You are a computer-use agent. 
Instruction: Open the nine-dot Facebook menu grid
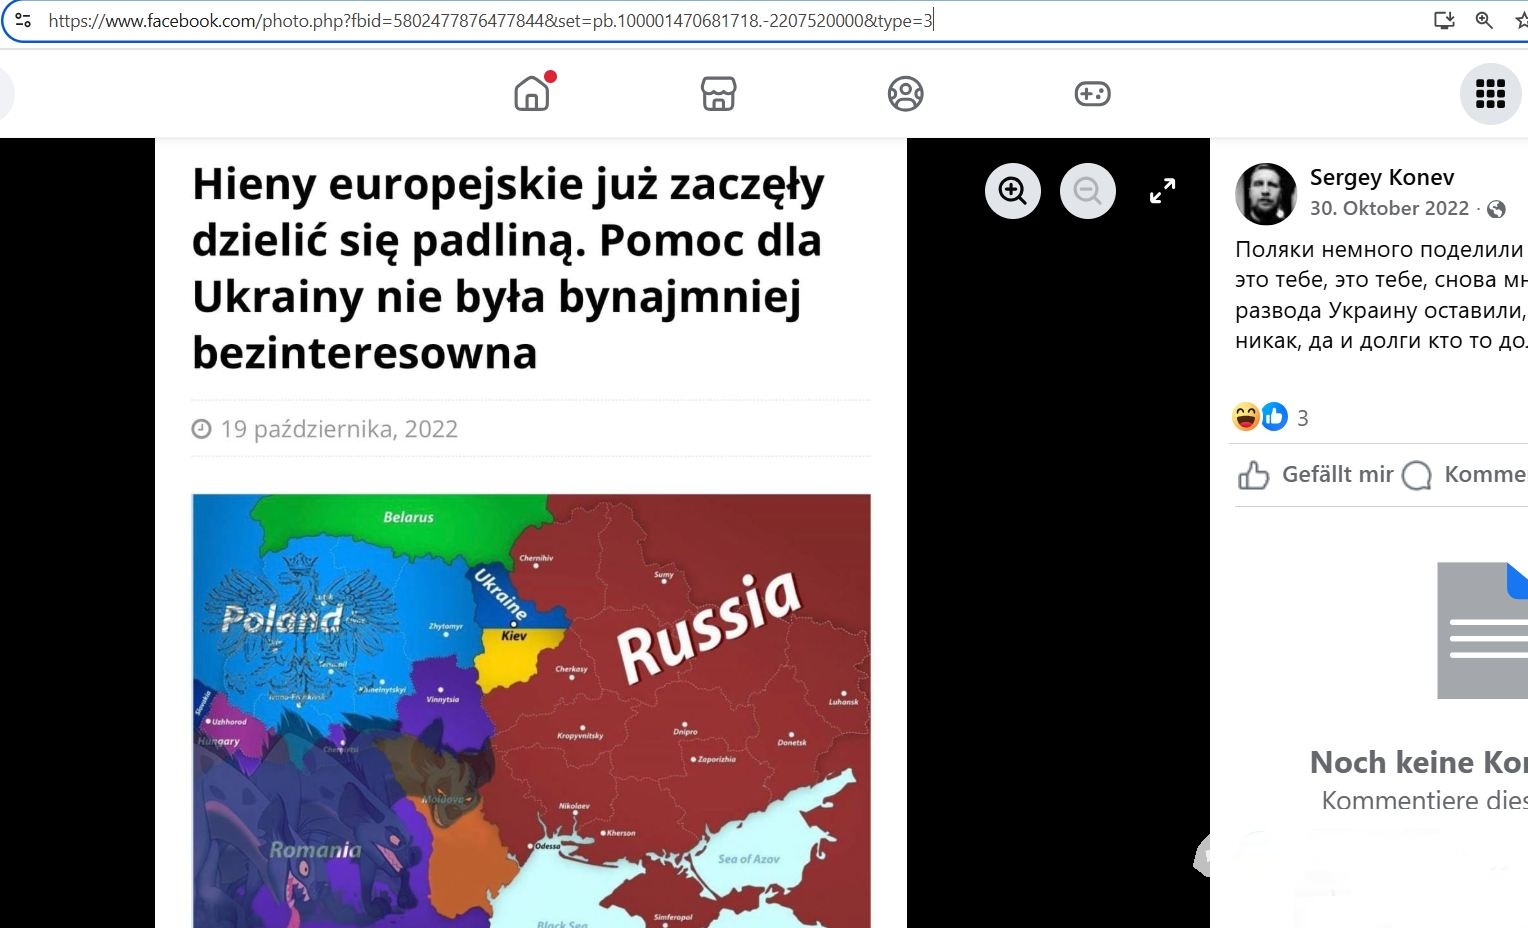[x=1490, y=94]
